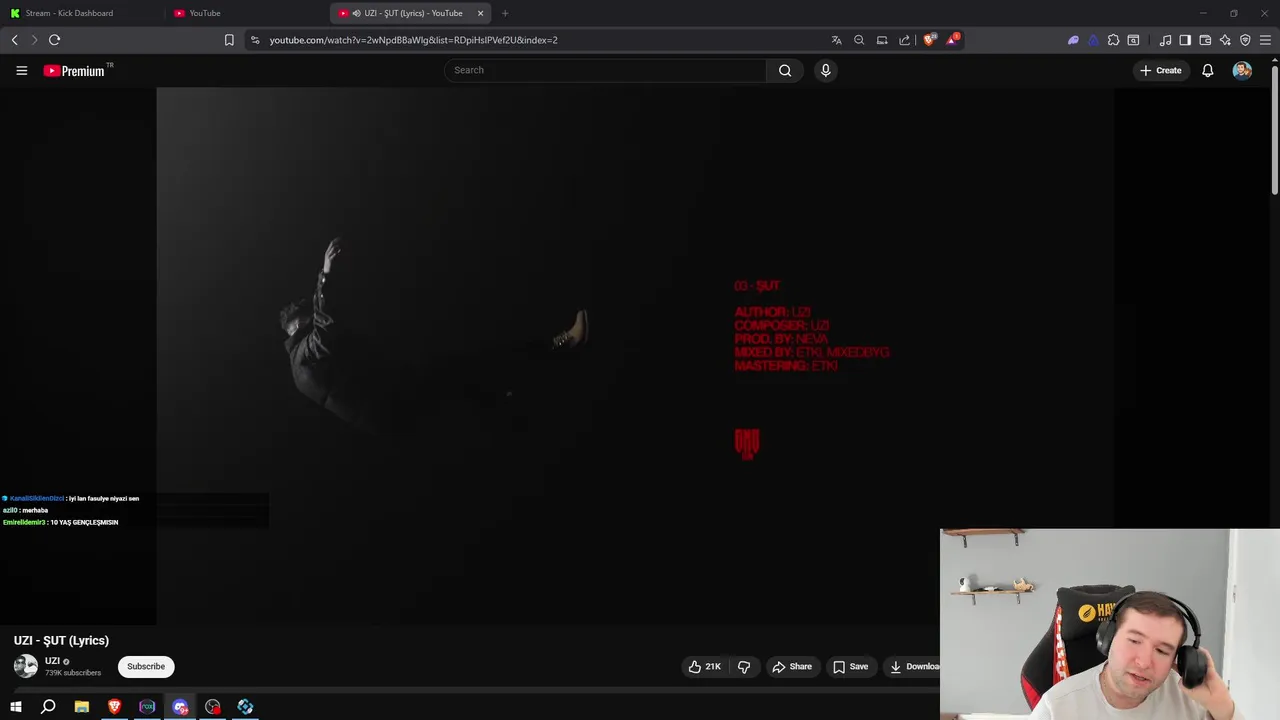Share this page via share icon
The width and height of the screenshot is (1280, 720).
pos(905,40)
